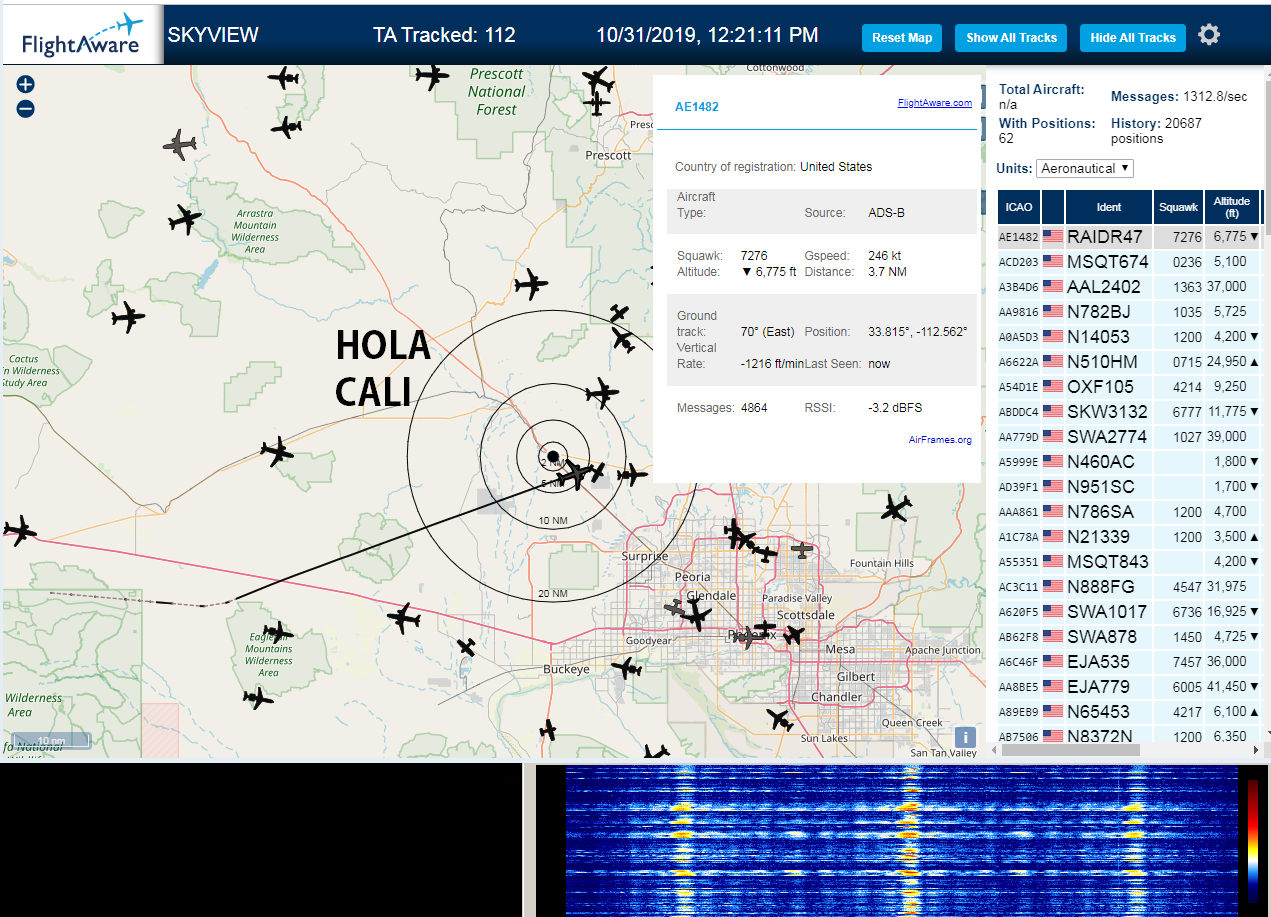1271x917 pixels.
Task: Select EJA779 row in aircraft table
Action: [1129, 687]
